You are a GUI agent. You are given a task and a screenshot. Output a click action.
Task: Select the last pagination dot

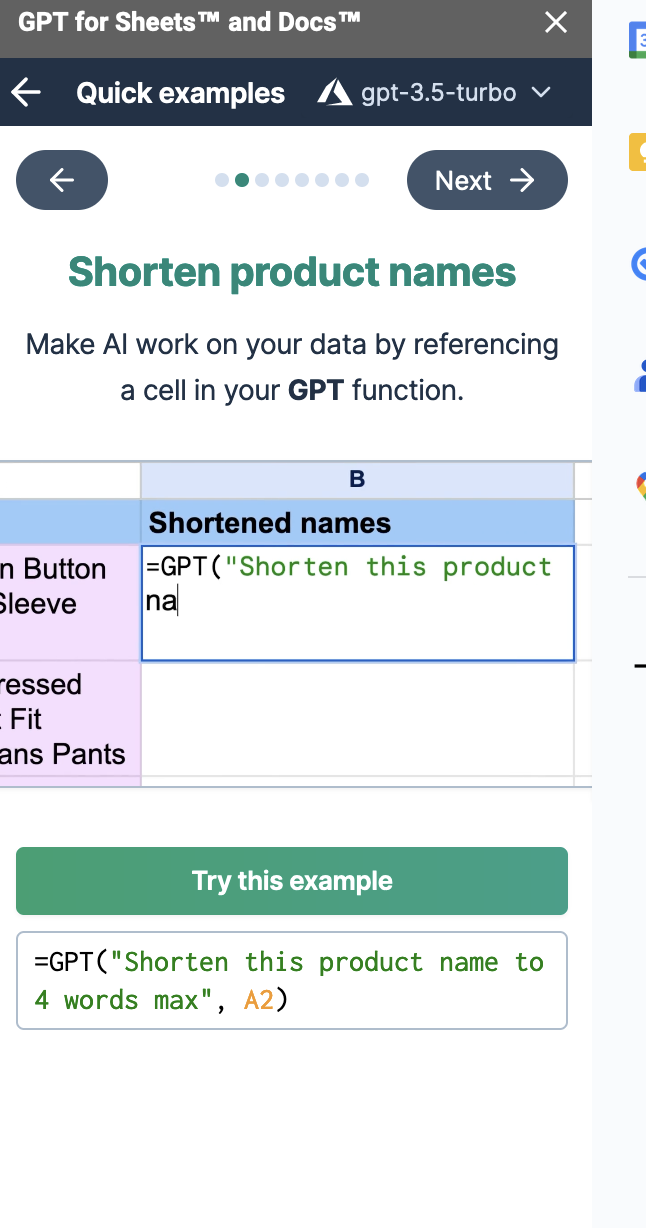click(x=362, y=180)
